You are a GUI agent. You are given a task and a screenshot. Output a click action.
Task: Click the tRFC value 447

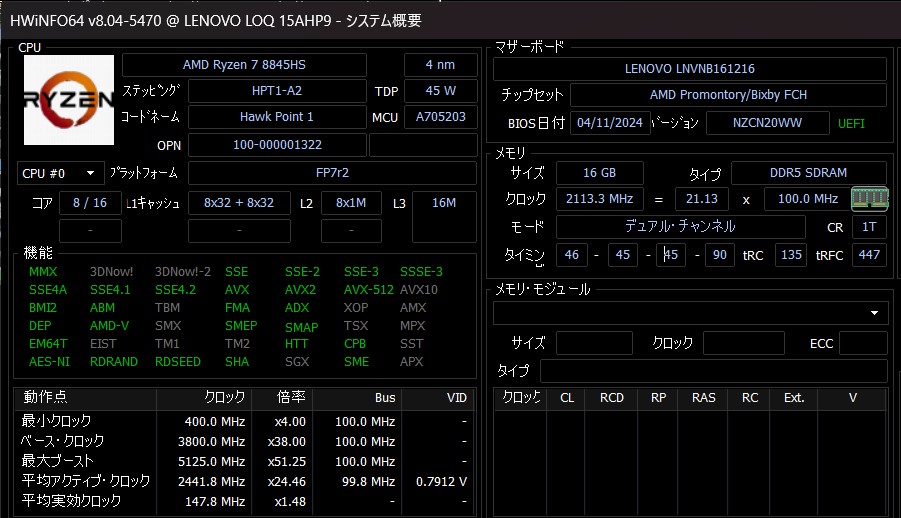[x=869, y=255]
